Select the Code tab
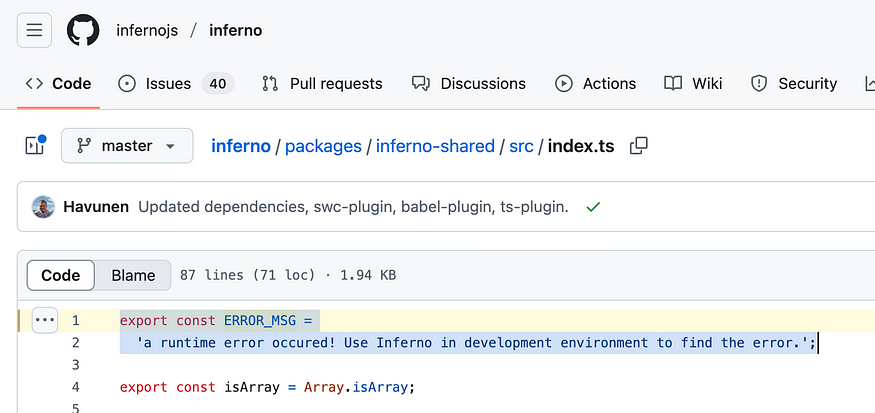The height and width of the screenshot is (413, 875). tap(59, 84)
